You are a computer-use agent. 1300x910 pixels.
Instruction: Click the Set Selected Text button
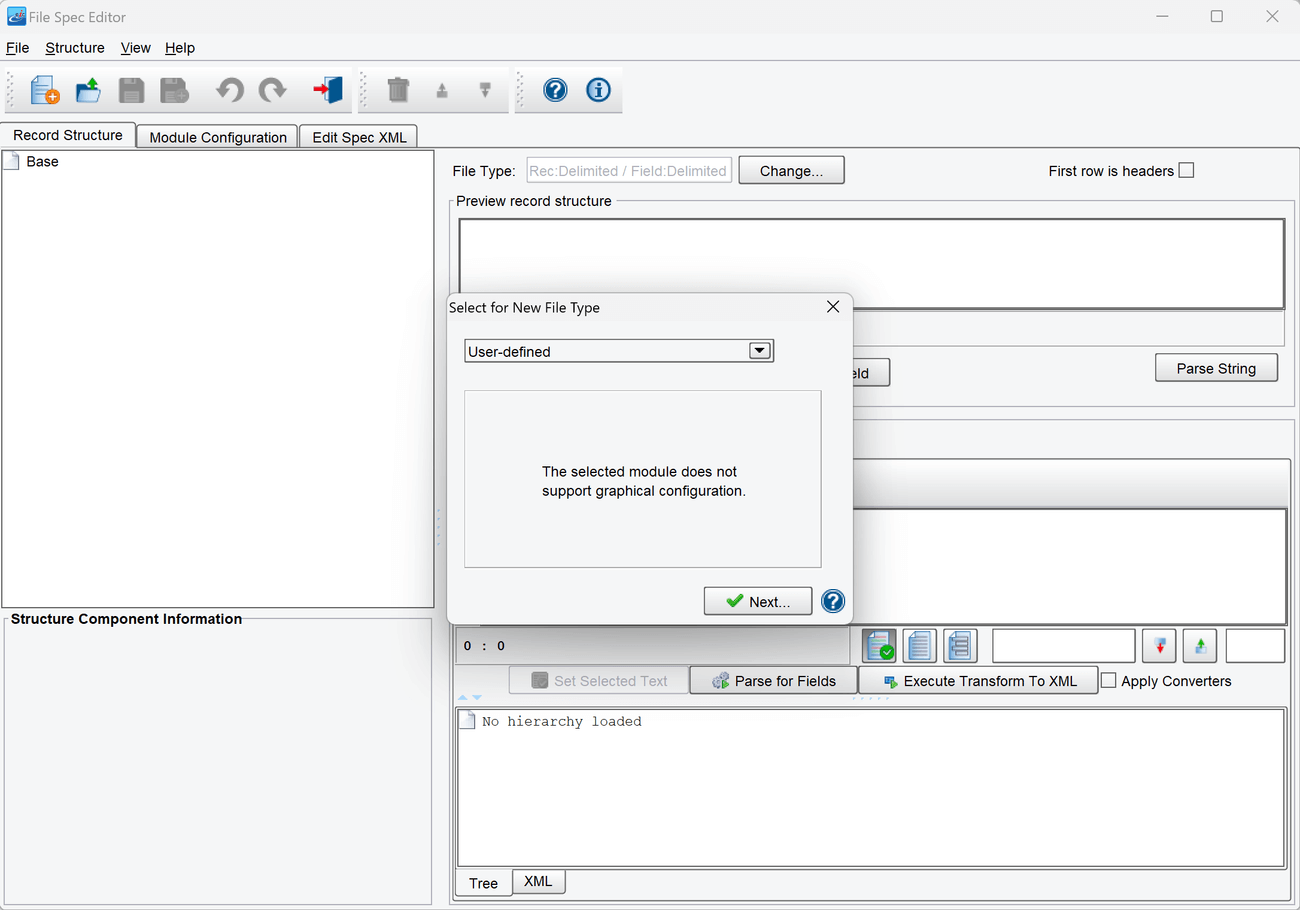pos(599,680)
